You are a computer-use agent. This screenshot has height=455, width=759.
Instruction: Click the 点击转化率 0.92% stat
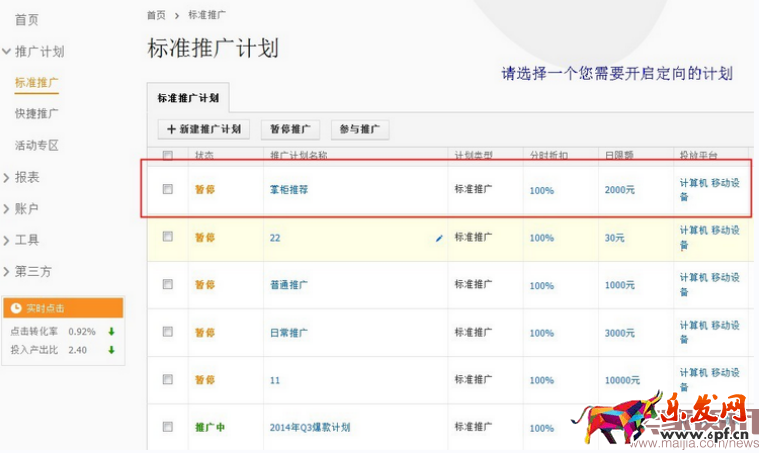pyautogui.click(x=53, y=332)
